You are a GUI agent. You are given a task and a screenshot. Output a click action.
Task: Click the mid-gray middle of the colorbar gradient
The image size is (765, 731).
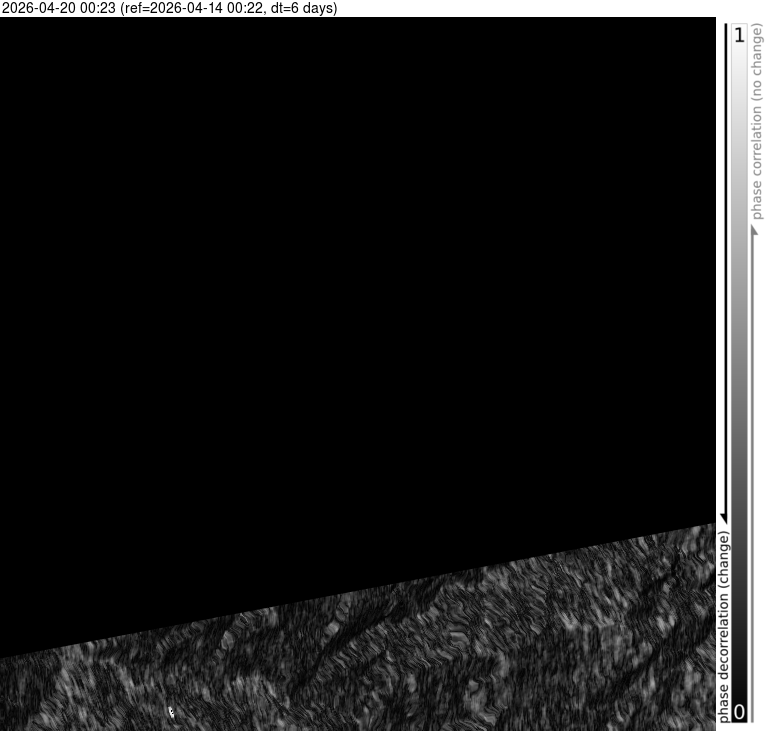pos(739,372)
